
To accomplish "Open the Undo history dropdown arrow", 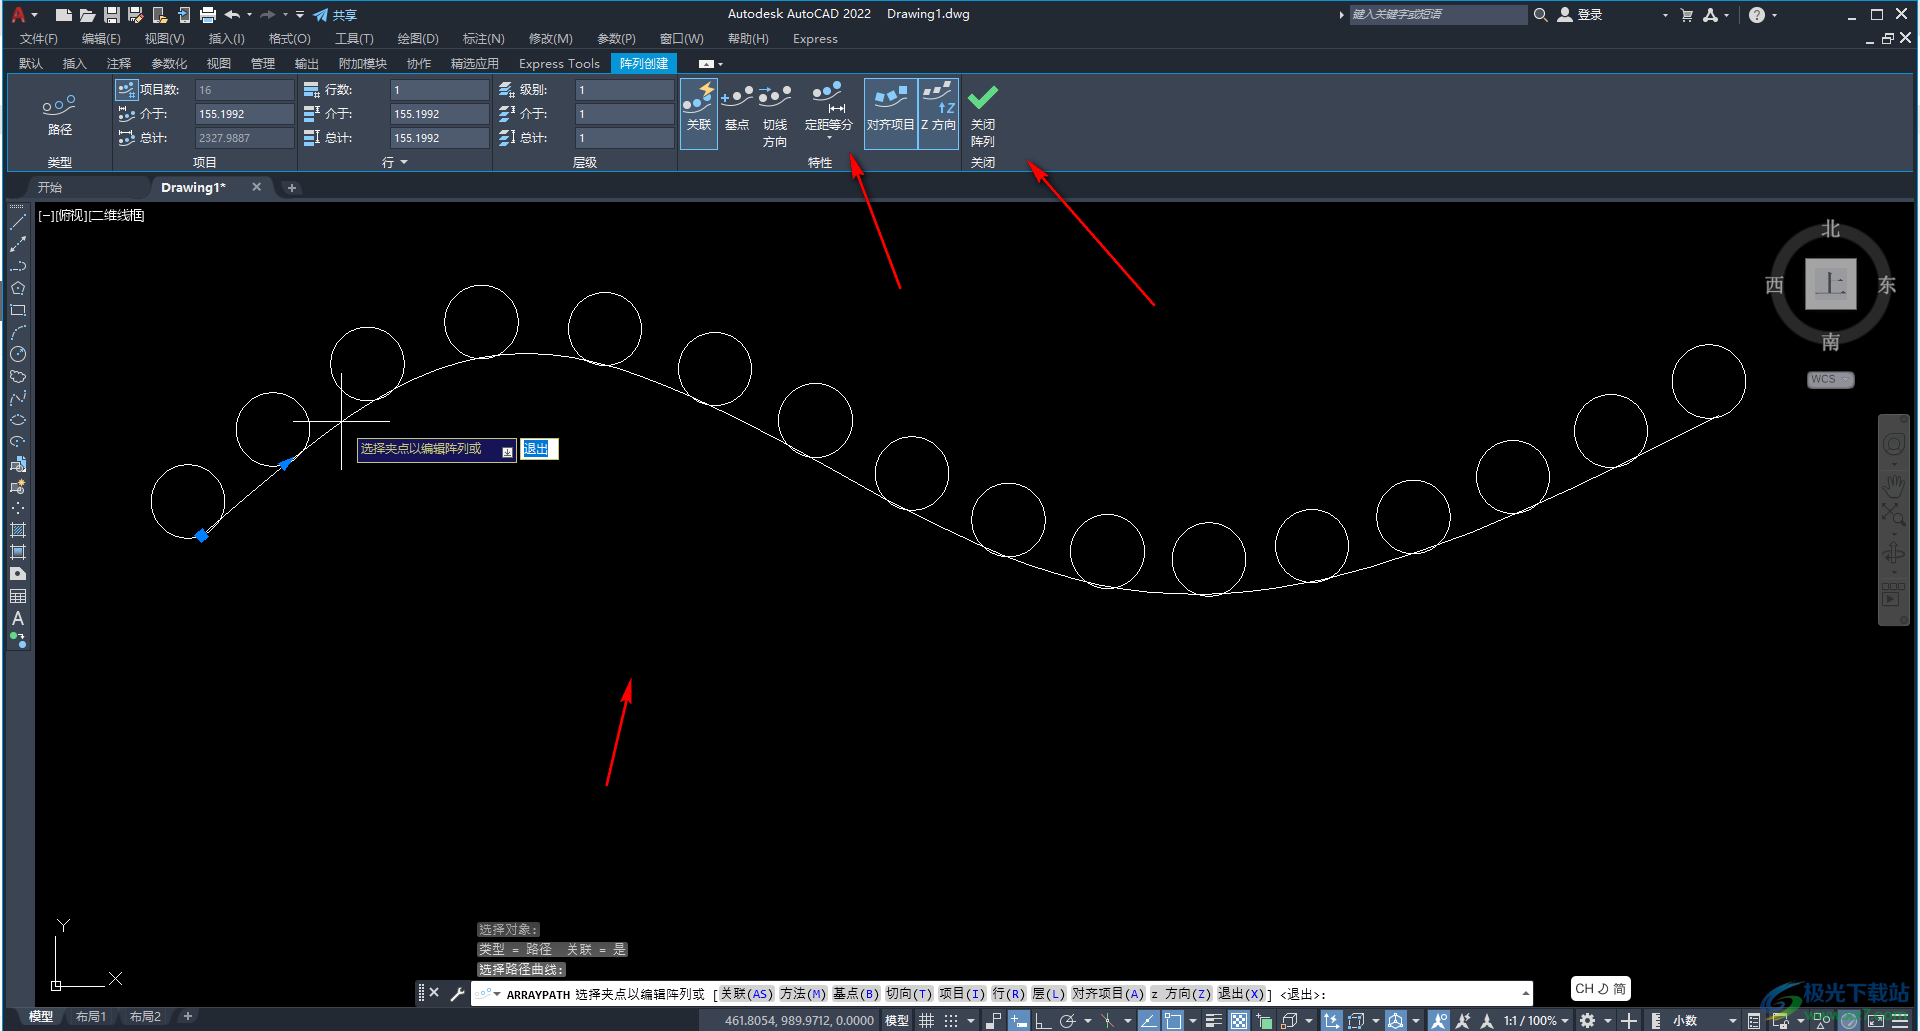I will click(249, 15).
